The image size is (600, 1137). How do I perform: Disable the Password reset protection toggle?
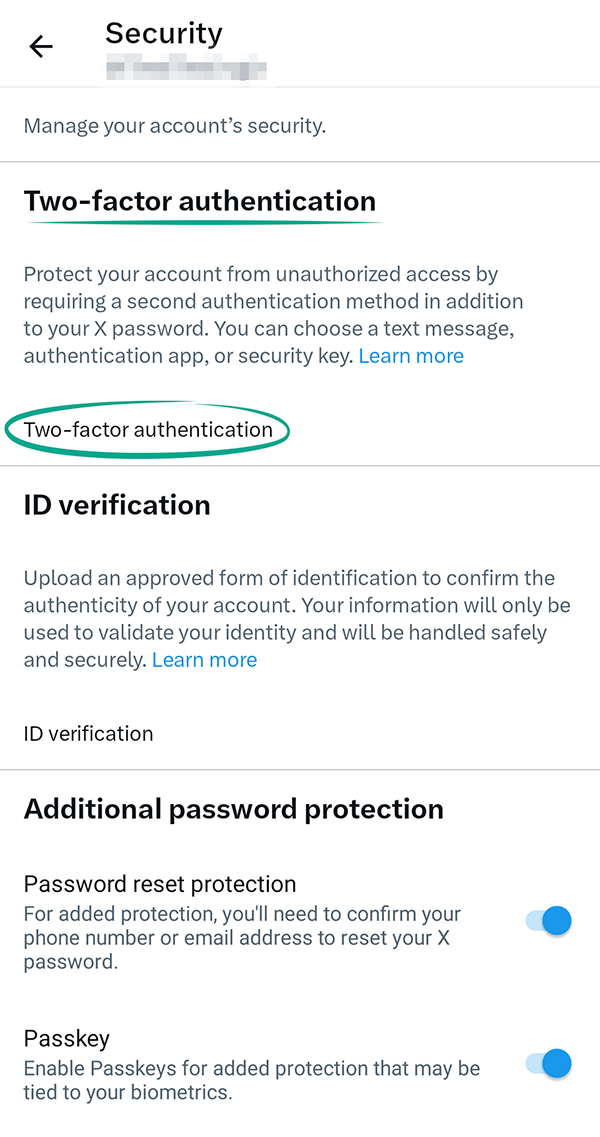(x=549, y=920)
